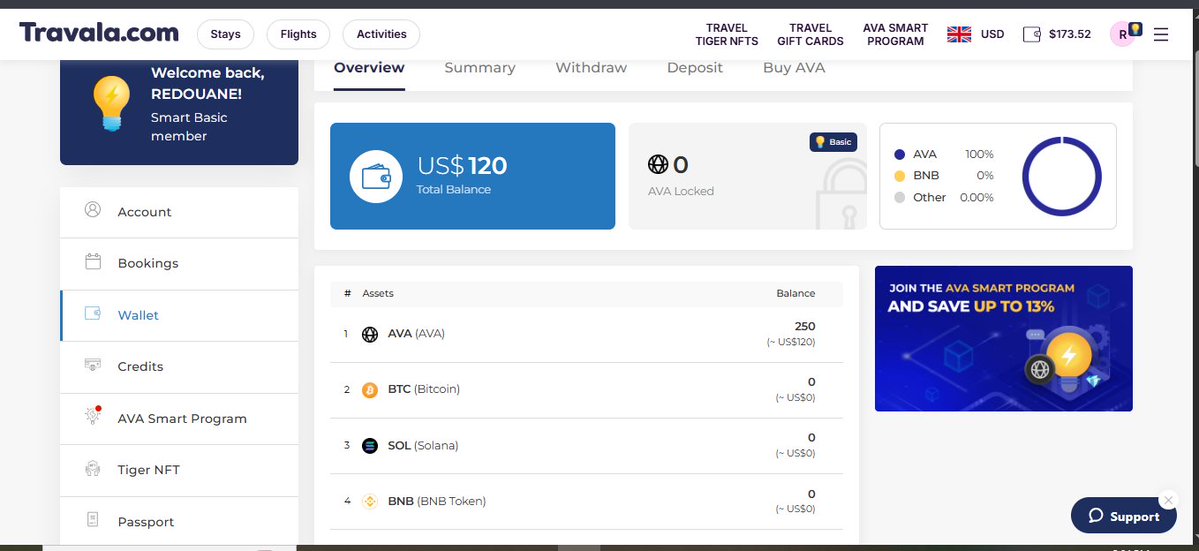The height and width of the screenshot is (551, 1199).
Task: Click the Solana coin icon
Action: point(370,446)
